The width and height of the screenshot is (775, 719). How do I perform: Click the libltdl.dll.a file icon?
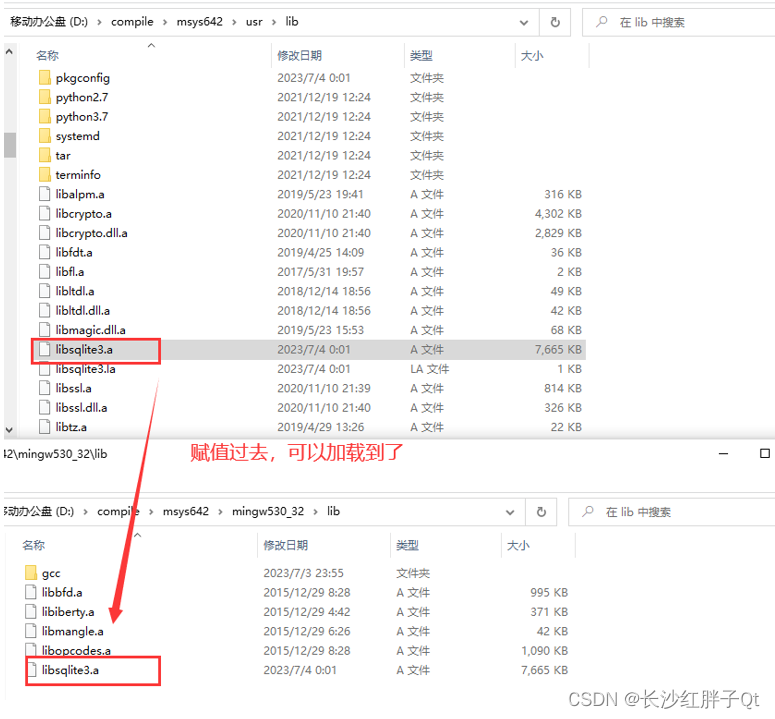click(44, 310)
